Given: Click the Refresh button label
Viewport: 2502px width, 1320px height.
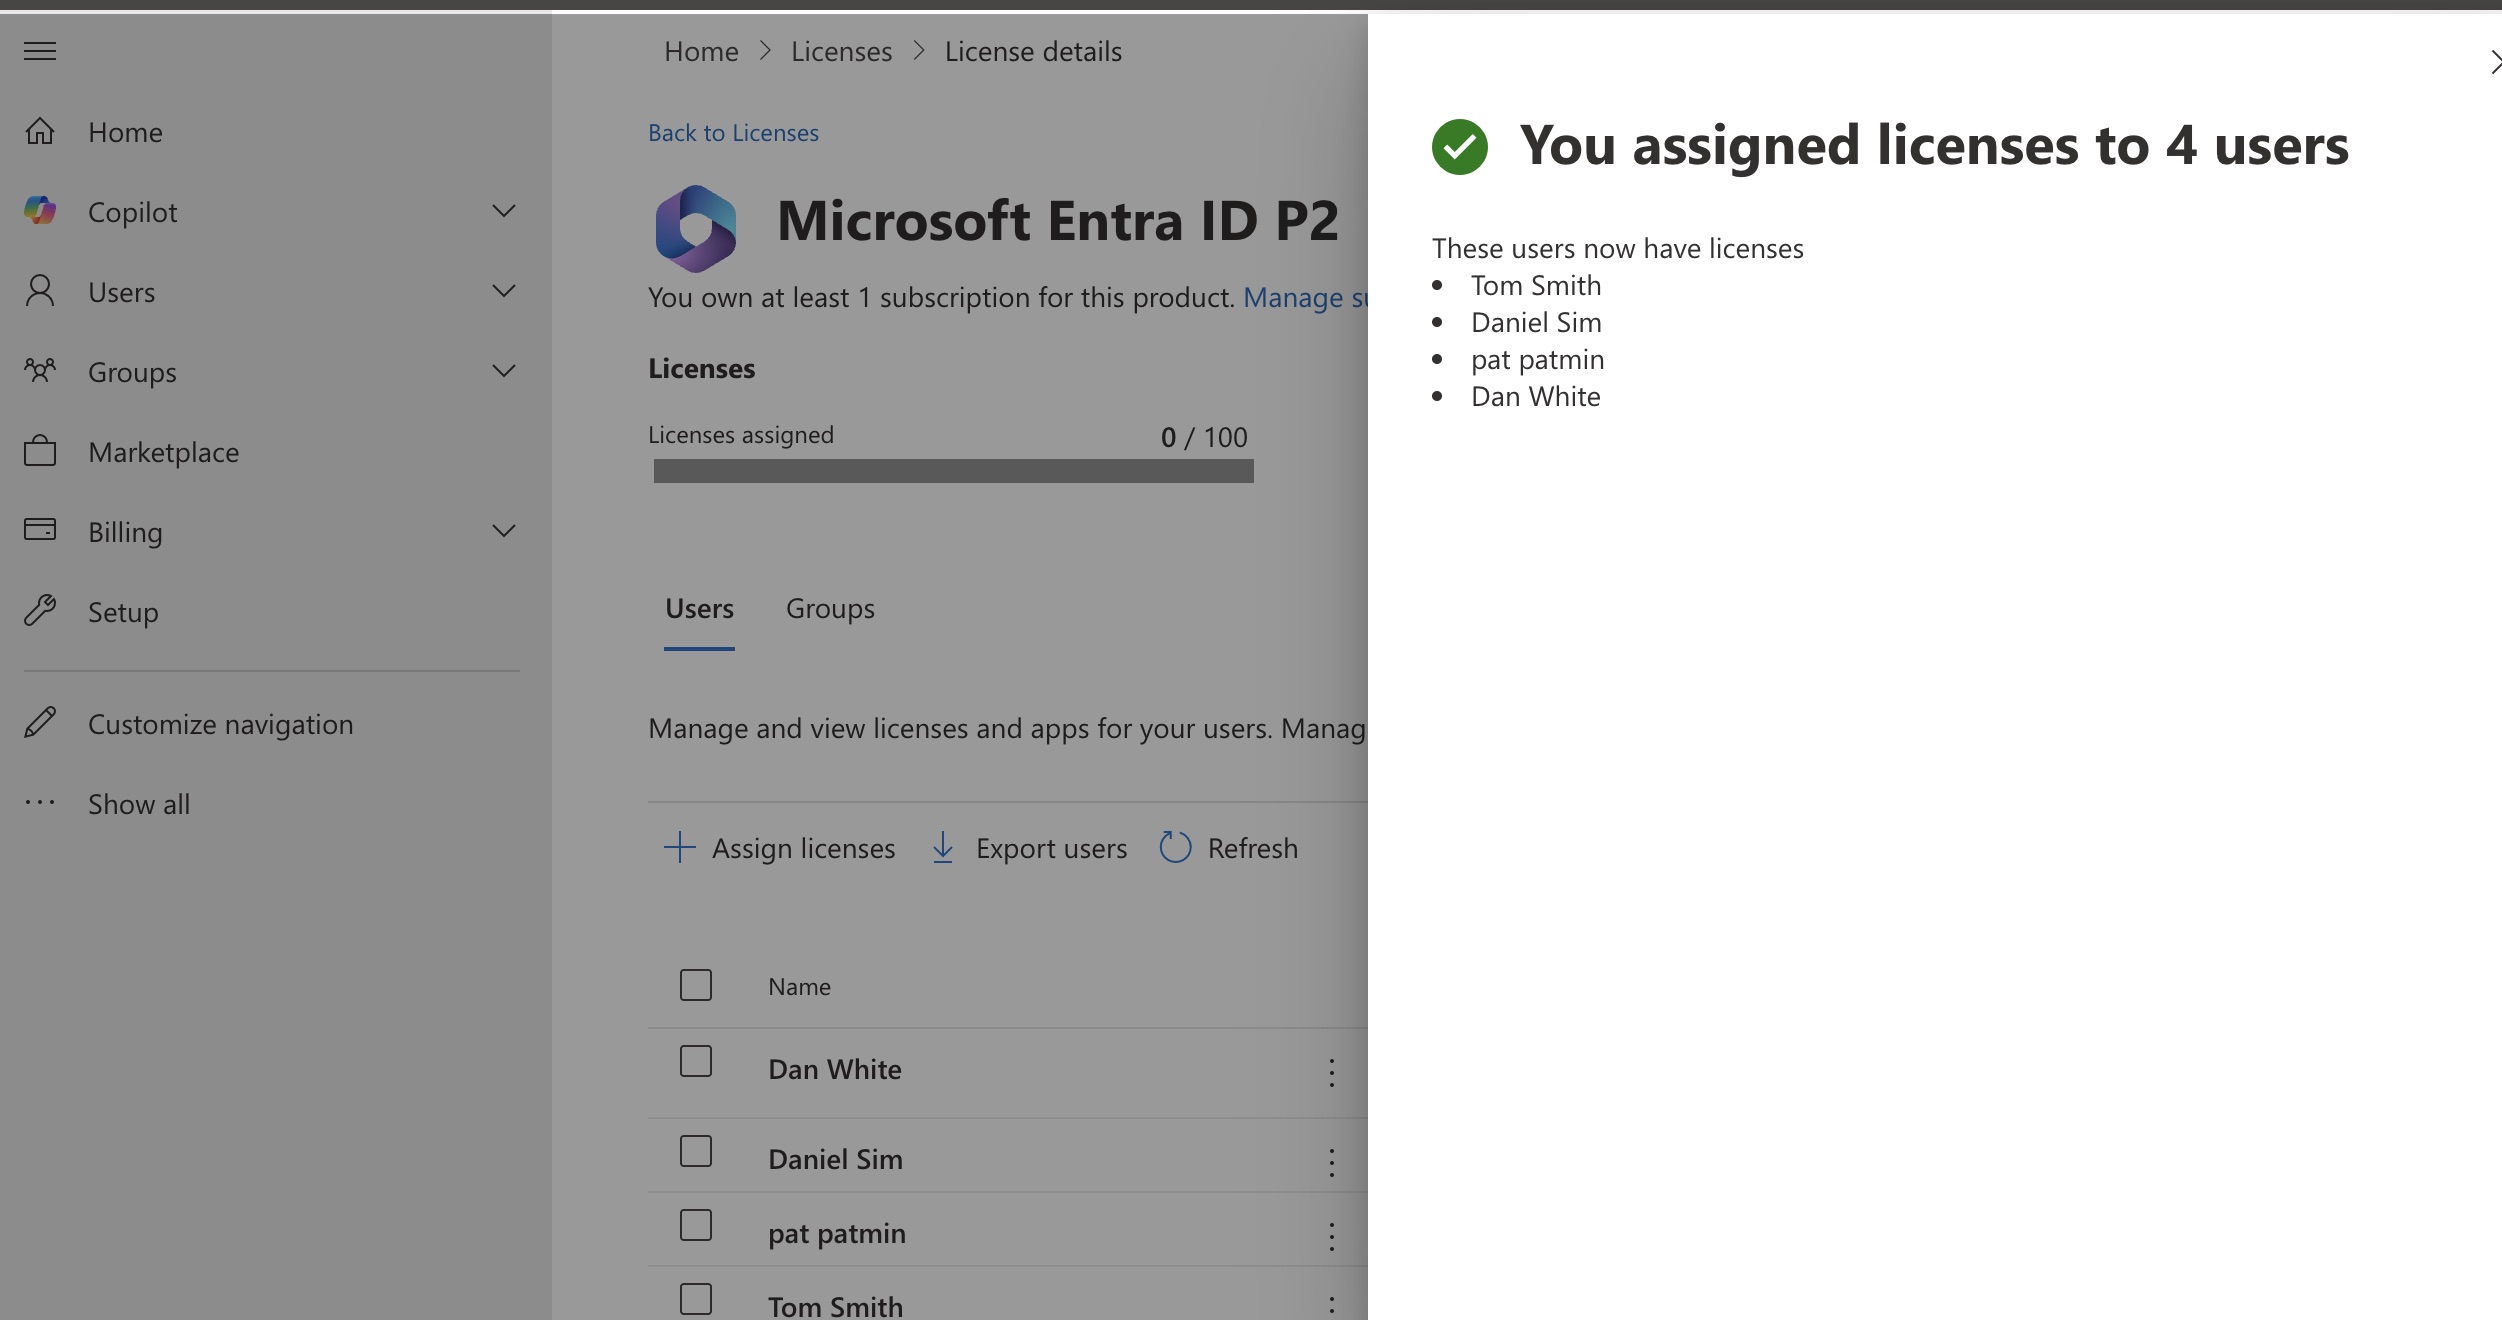Looking at the screenshot, I should [1253, 848].
